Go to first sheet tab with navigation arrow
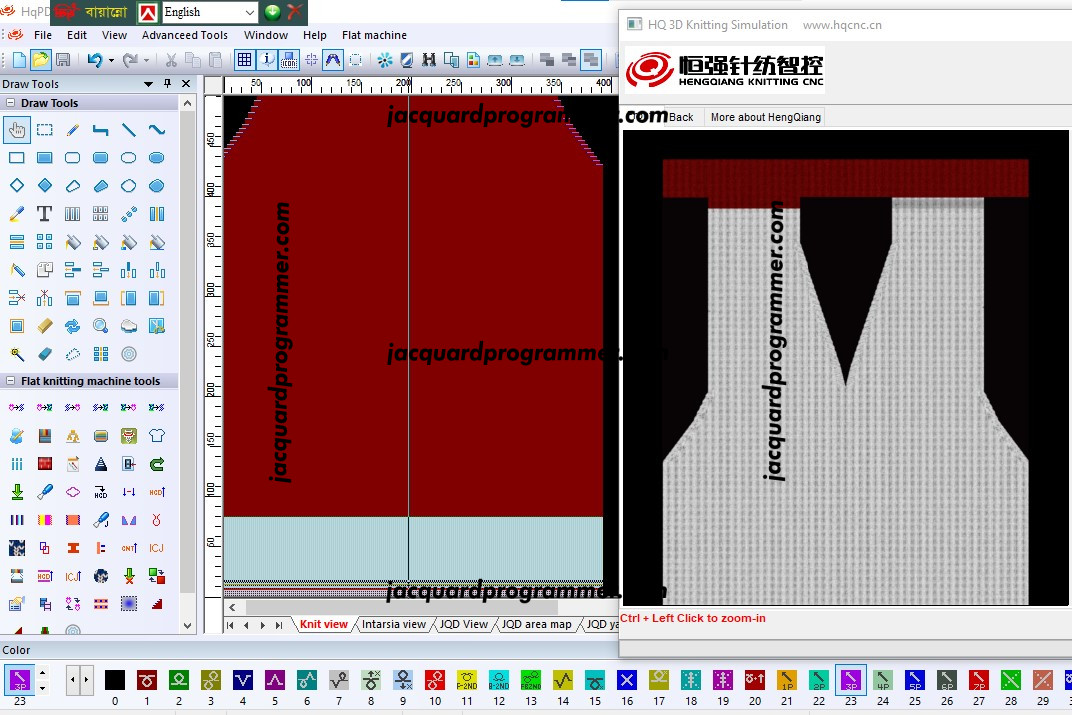Viewport: 1072px width, 715px height. point(230,625)
